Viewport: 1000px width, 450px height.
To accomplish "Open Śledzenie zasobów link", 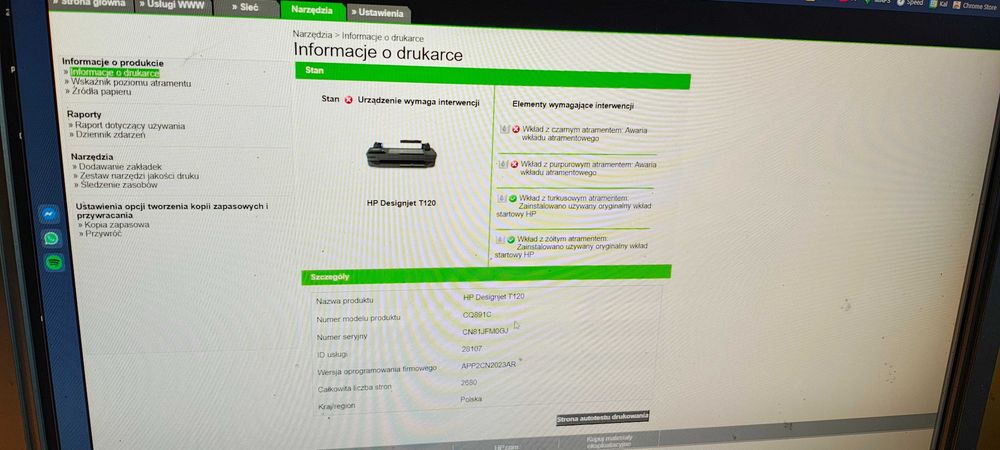I will point(119,185).
